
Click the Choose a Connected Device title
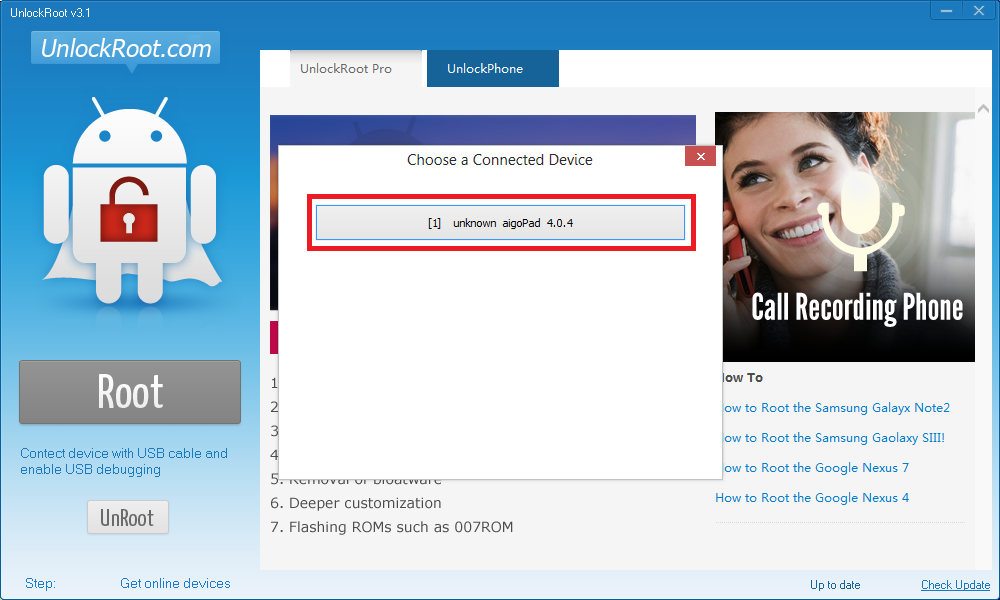click(x=499, y=160)
